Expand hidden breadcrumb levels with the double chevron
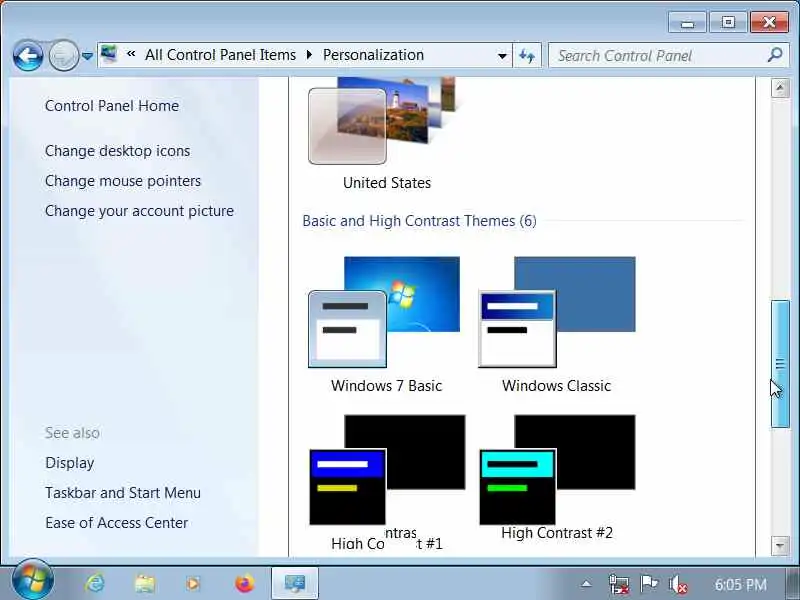 pyautogui.click(x=131, y=54)
